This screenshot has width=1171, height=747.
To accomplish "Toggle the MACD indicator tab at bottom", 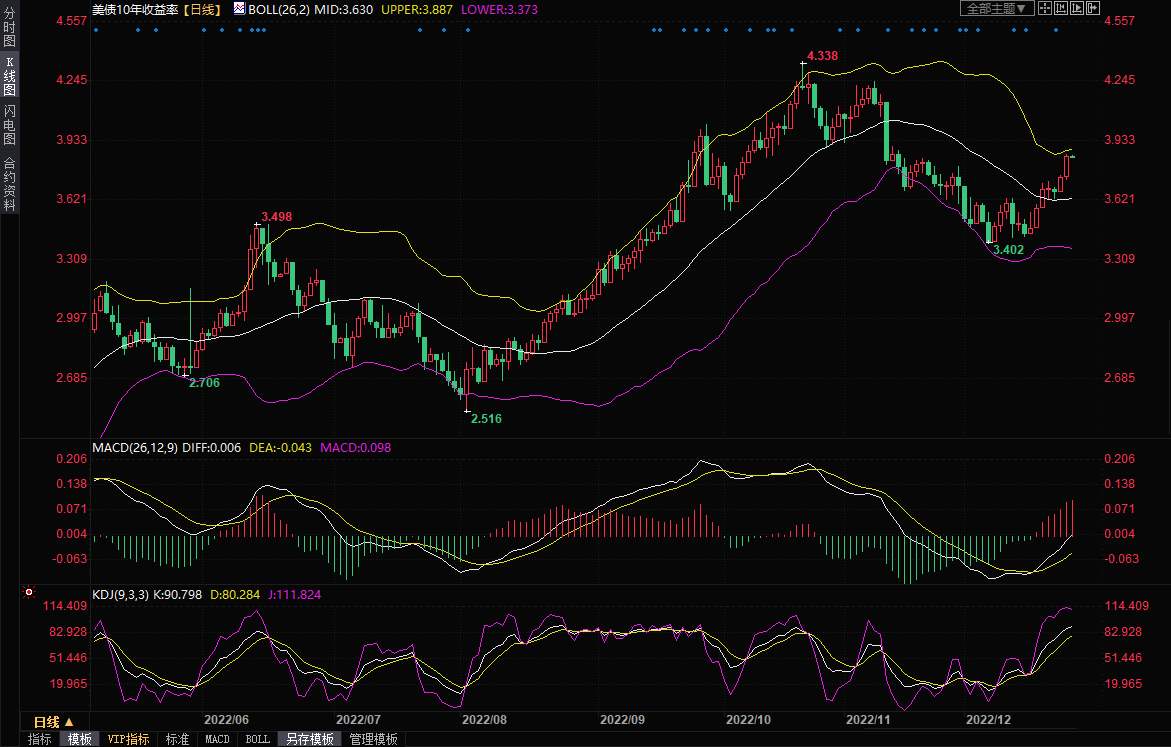I will pyautogui.click(x=217, y=740).
